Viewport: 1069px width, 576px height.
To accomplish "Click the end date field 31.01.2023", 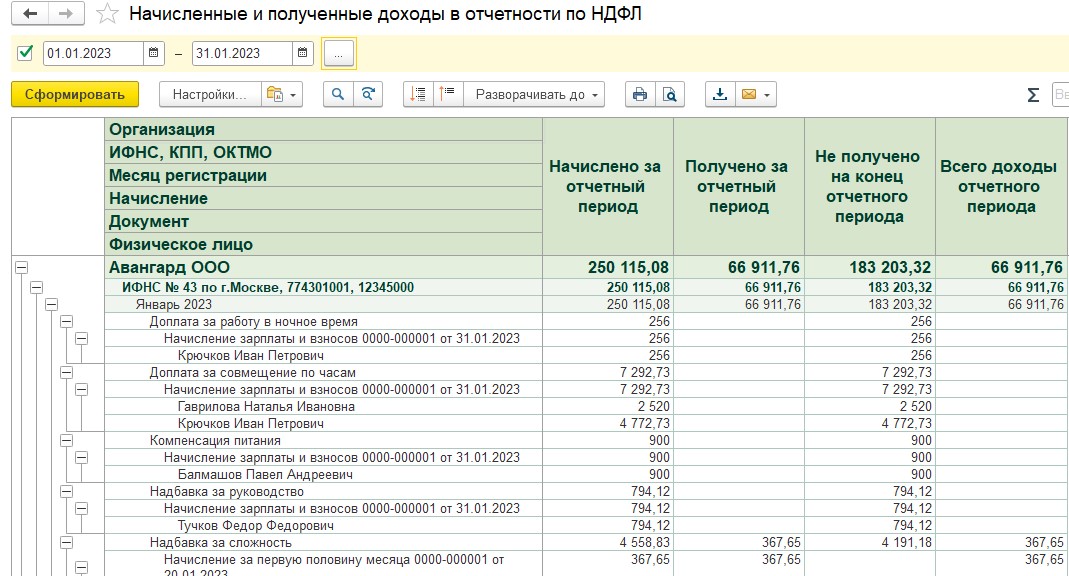I will (x=242, y=53).
